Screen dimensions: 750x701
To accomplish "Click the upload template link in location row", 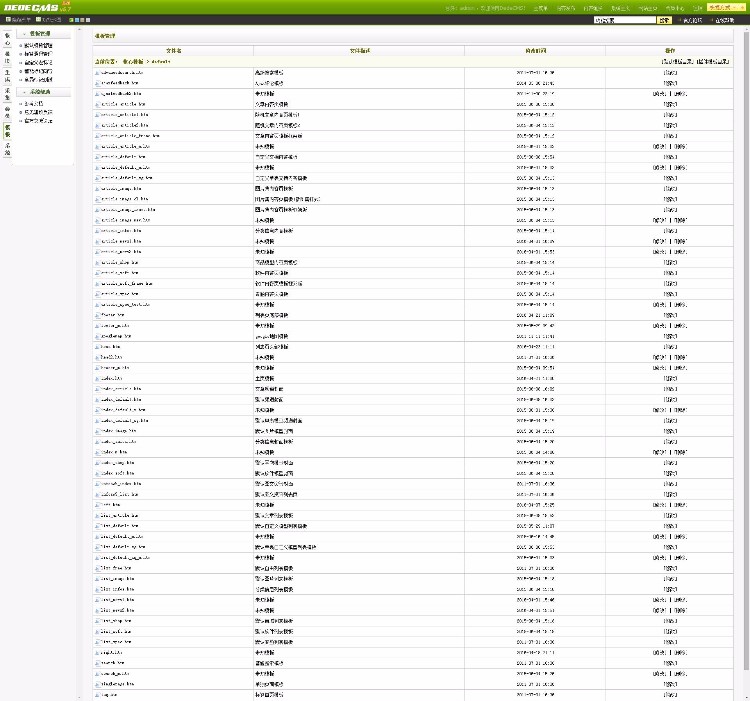I will [713, 62].
